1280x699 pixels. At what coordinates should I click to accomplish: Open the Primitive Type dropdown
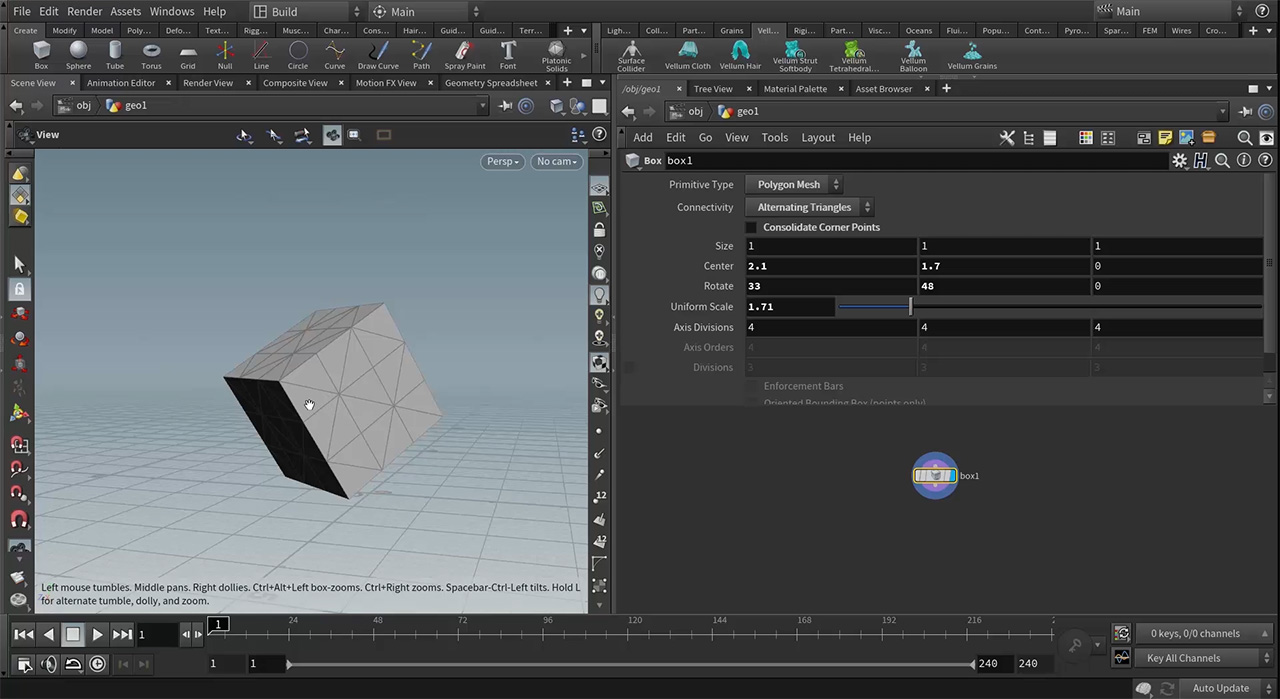pyautogui.click(x=794, y=184)
